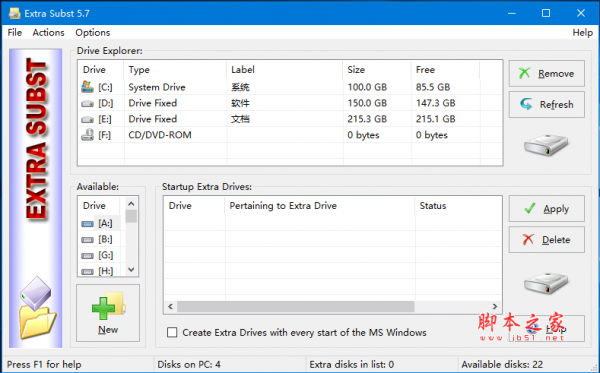
Task: Click the '系统' label cell
Action: (240, 87)
